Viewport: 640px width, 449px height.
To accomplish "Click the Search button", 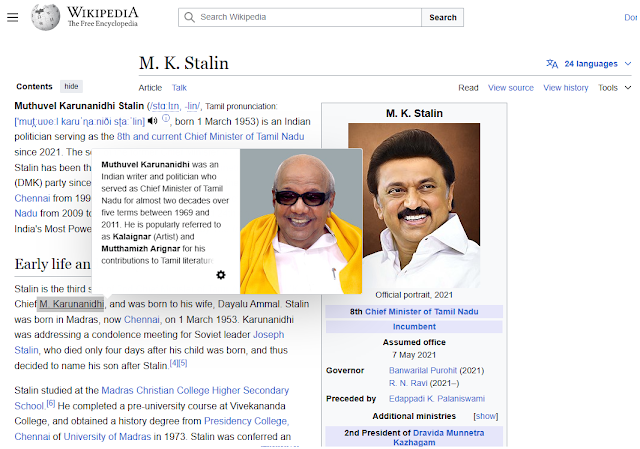I will (442, 18).
